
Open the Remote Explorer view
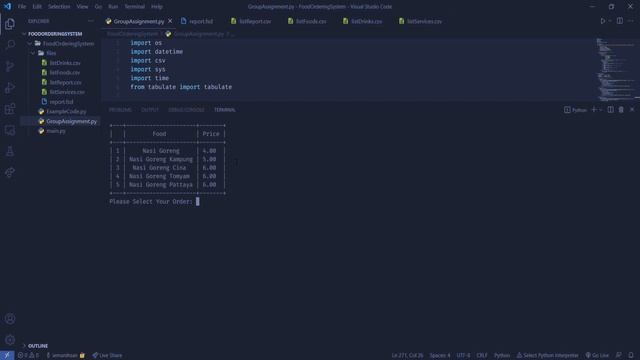pos(10,130)
